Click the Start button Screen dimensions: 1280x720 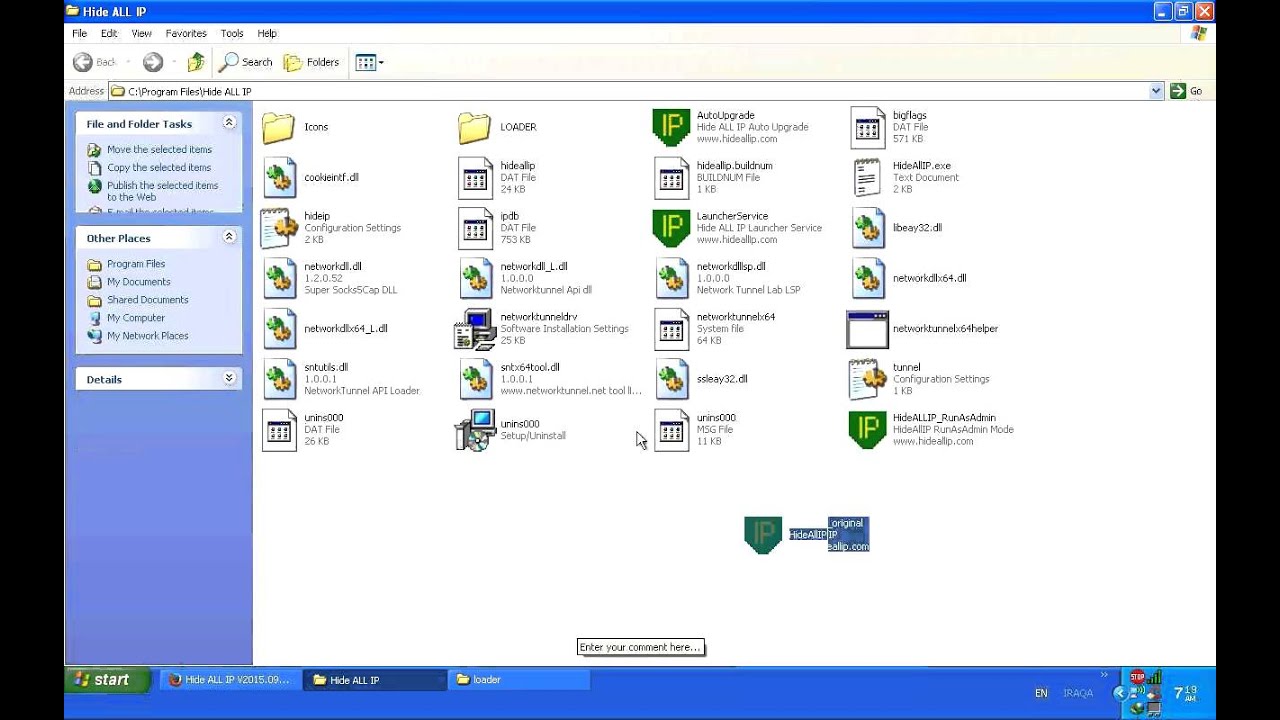pos(108,680)
